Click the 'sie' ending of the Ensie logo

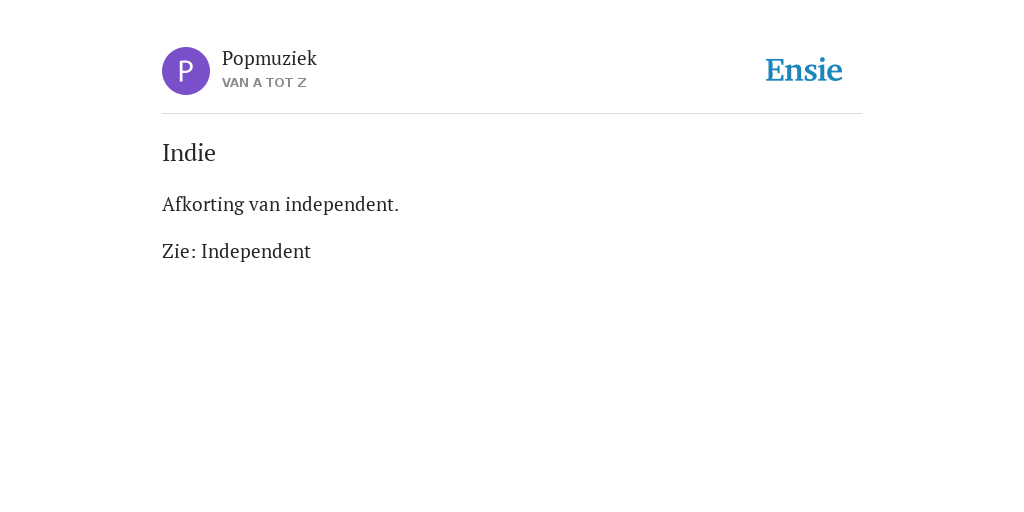tap(823, 71)
